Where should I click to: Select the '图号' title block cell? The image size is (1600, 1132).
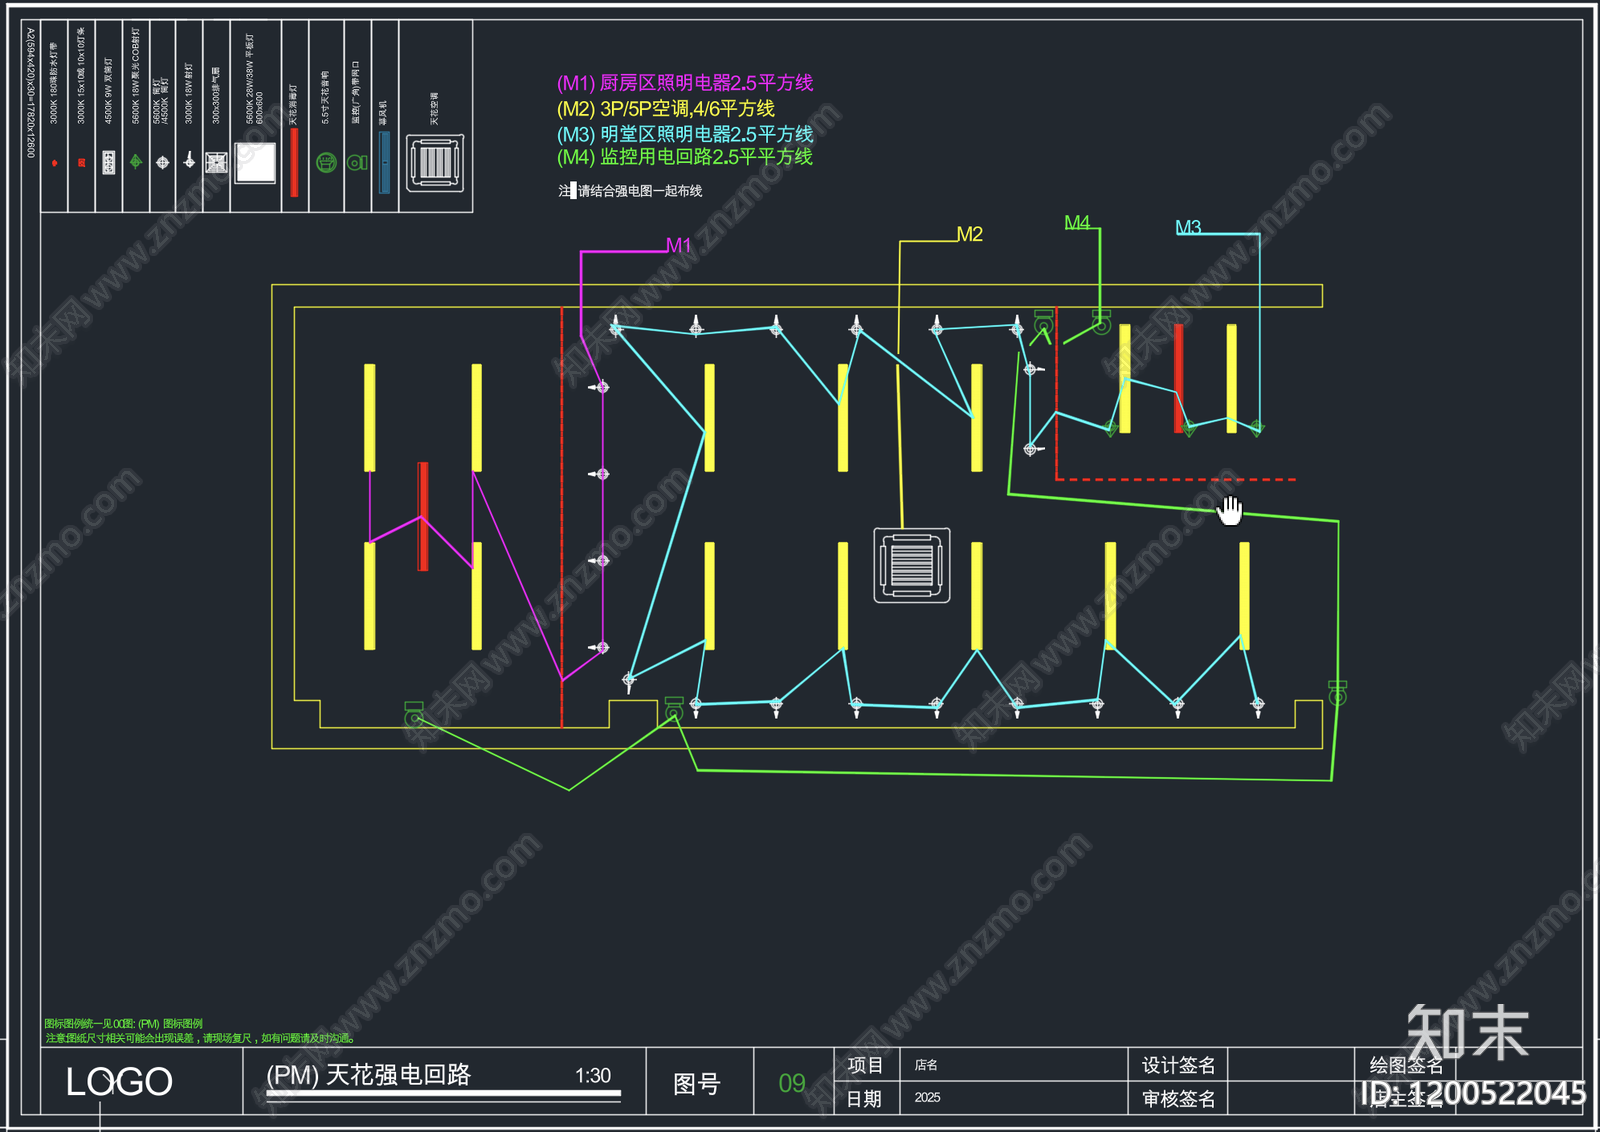[x=697, y=1084]
